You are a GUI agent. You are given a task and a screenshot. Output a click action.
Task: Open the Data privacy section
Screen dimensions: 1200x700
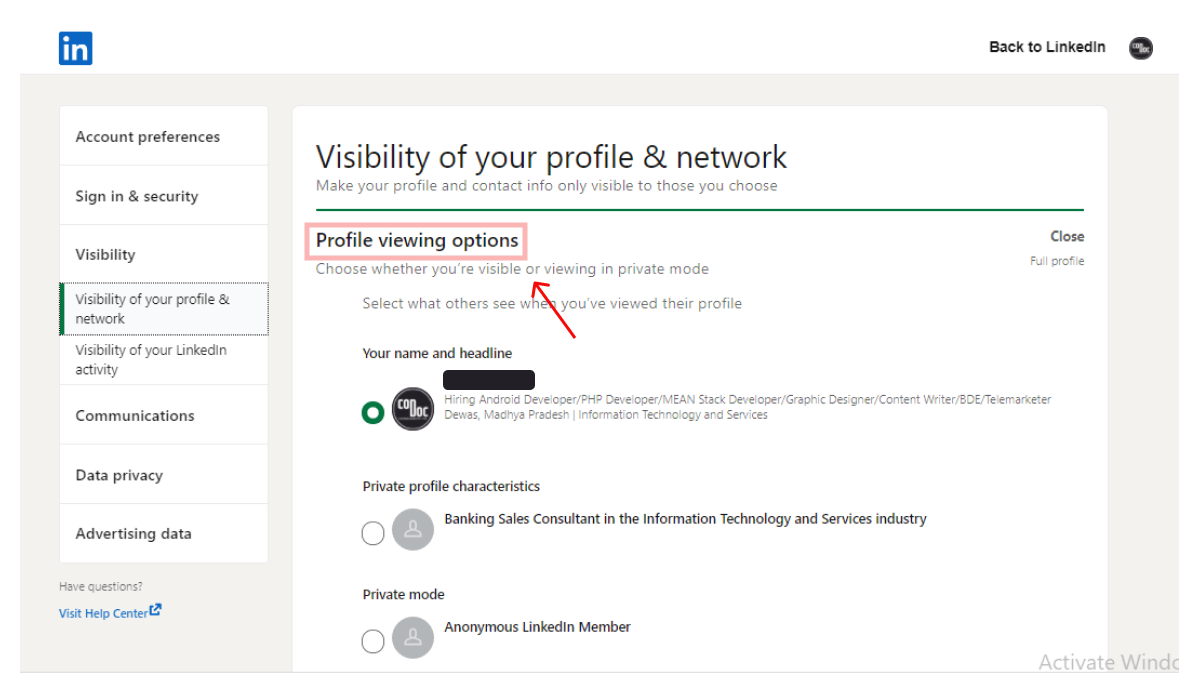164,475
